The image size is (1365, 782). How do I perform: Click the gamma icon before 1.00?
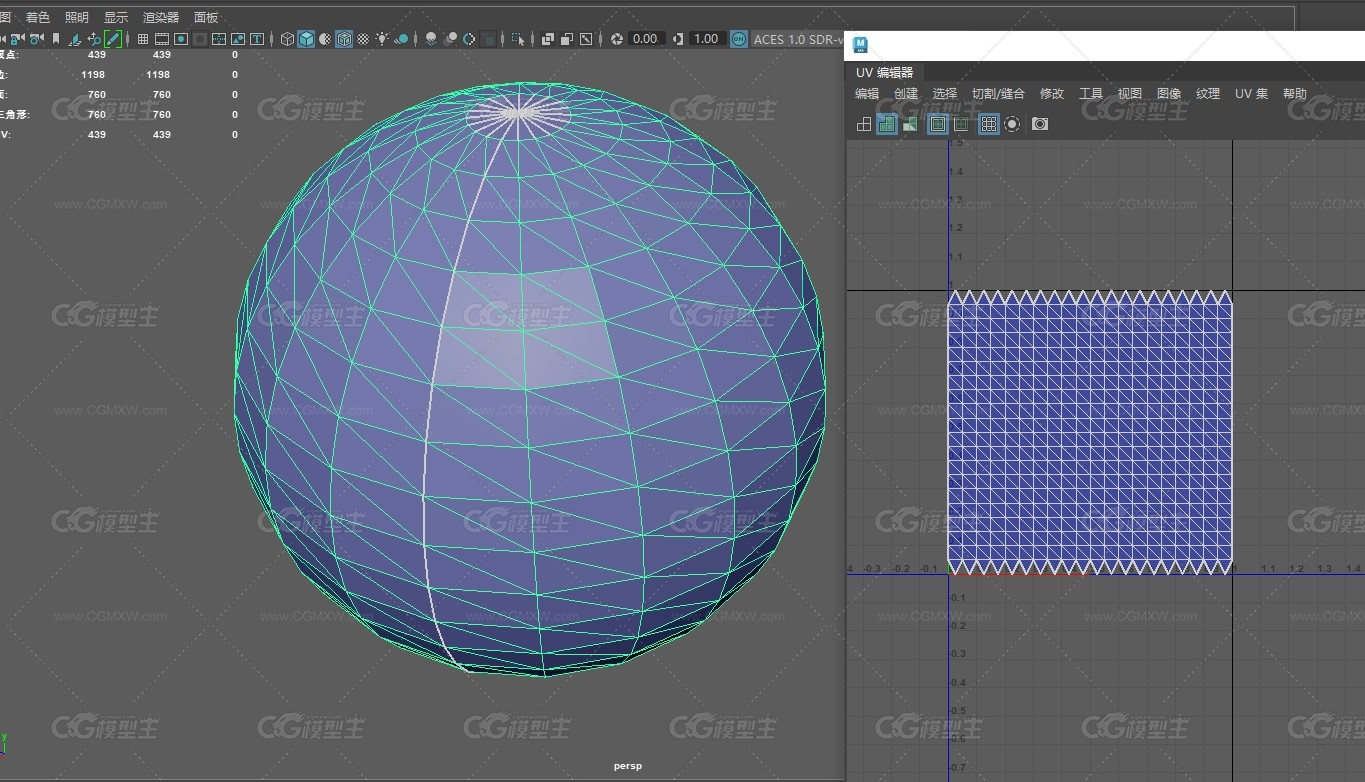[678, 39]
